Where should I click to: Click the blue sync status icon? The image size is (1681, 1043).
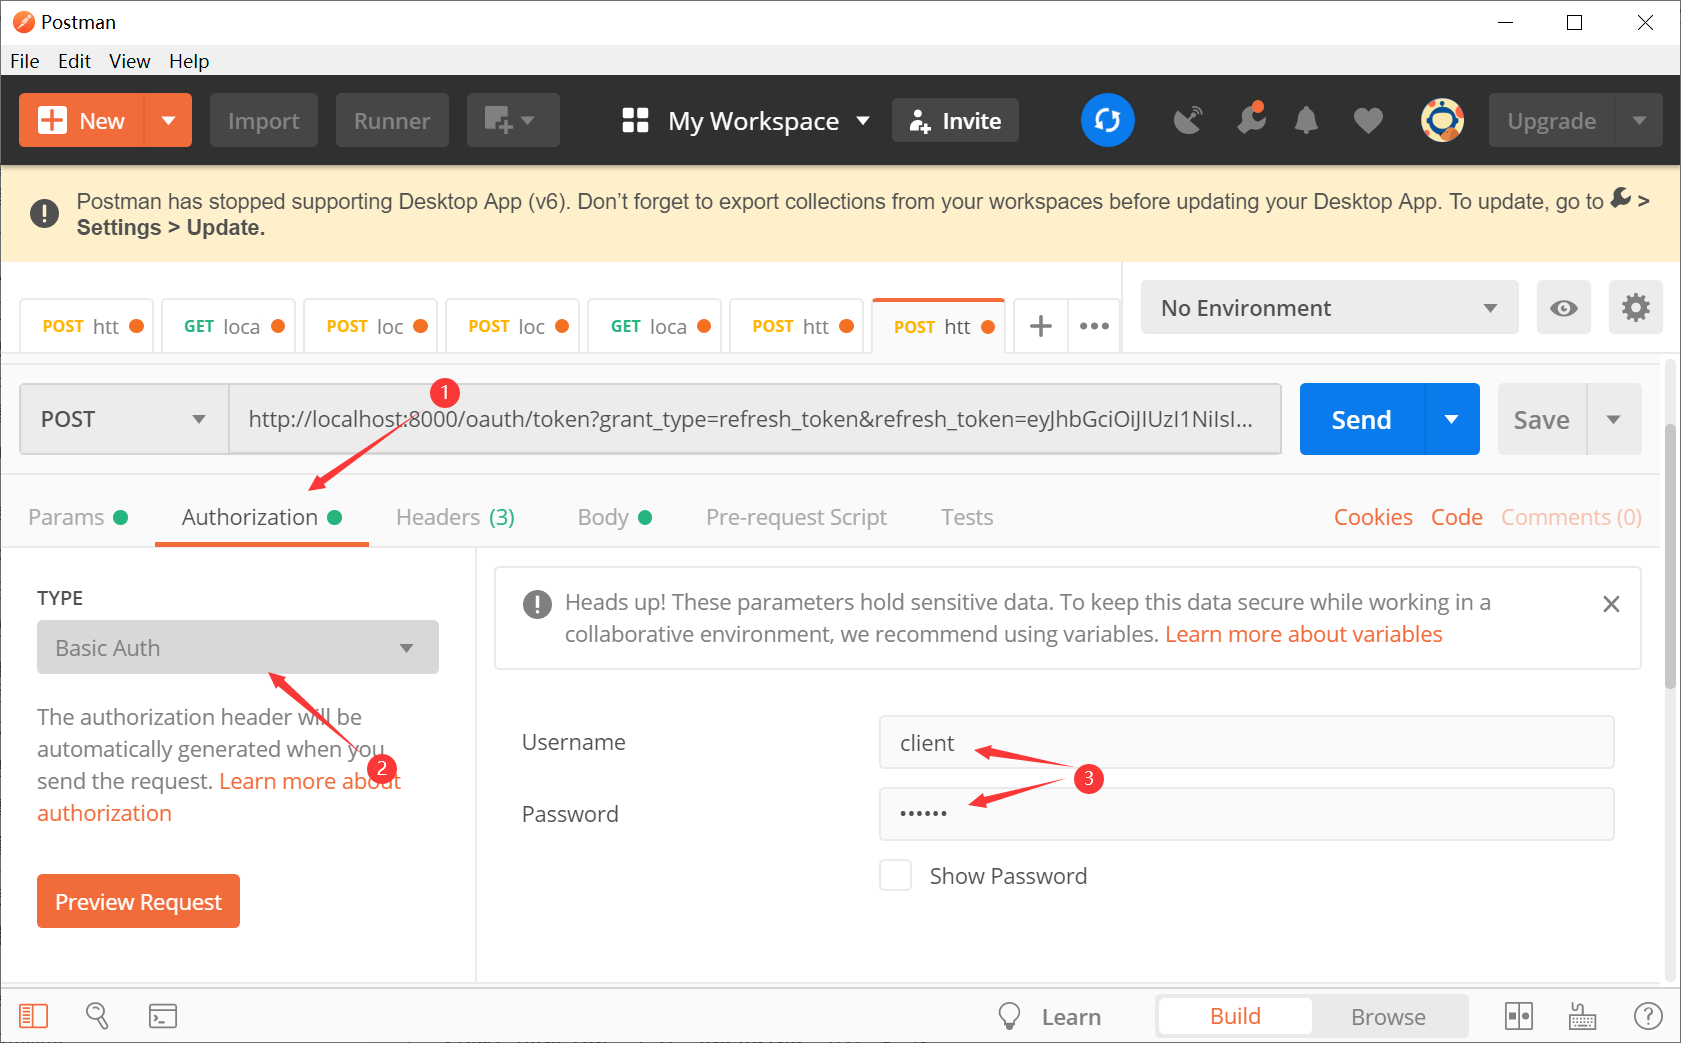click(1108, 120)
